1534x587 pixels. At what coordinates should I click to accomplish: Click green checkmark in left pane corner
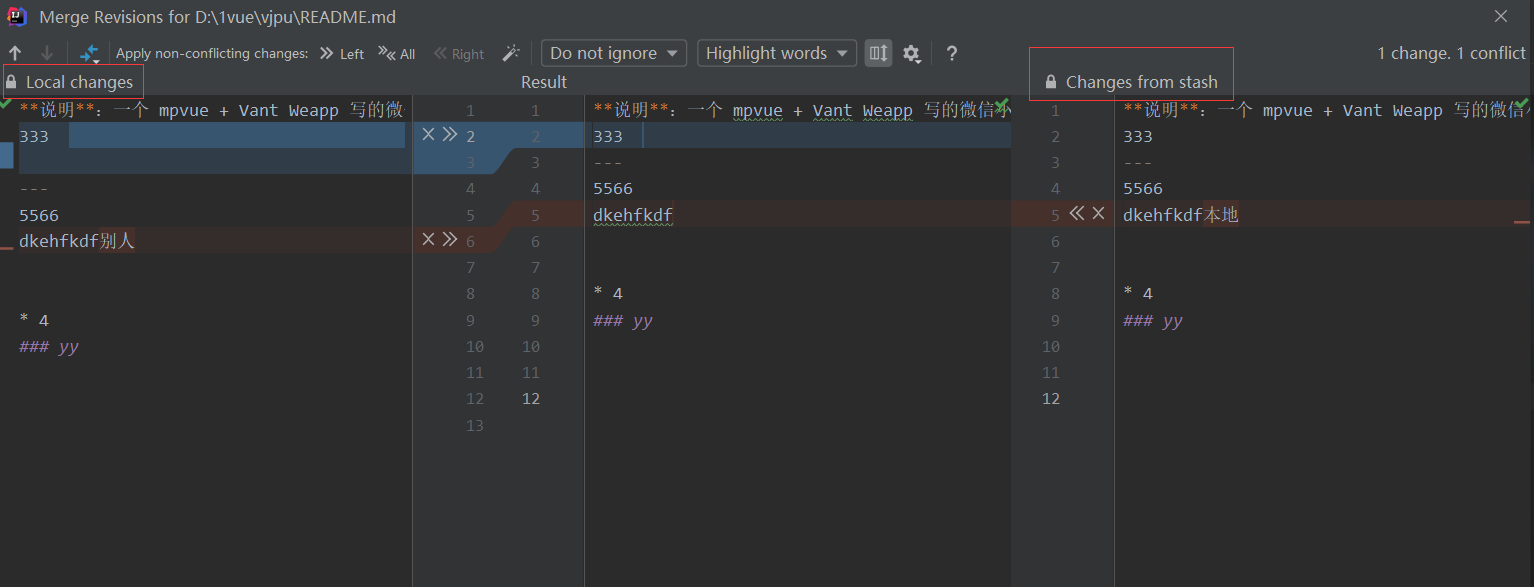click(x=6, y=102)
